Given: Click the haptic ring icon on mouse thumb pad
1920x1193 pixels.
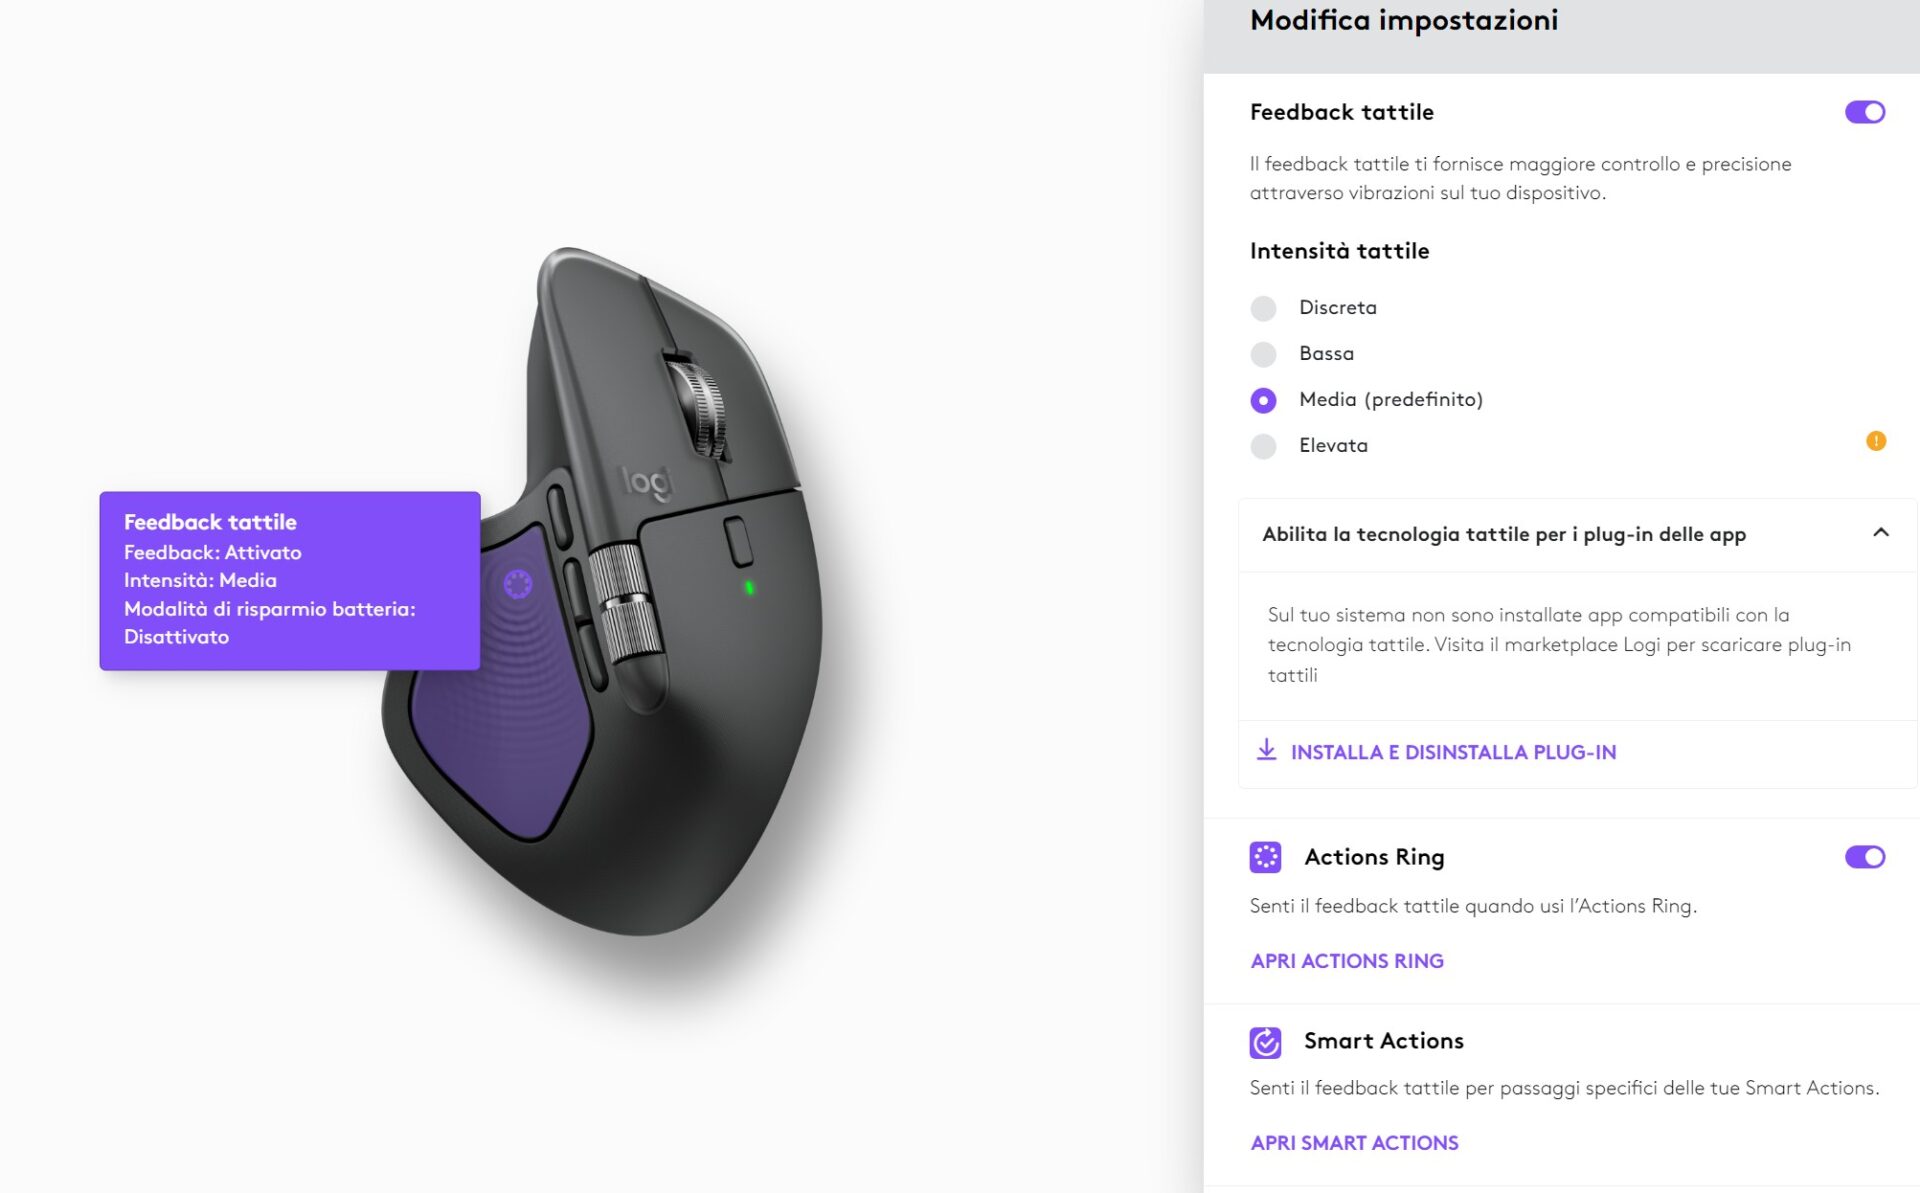Looking at the screenshot, I should tap(517, 584).
